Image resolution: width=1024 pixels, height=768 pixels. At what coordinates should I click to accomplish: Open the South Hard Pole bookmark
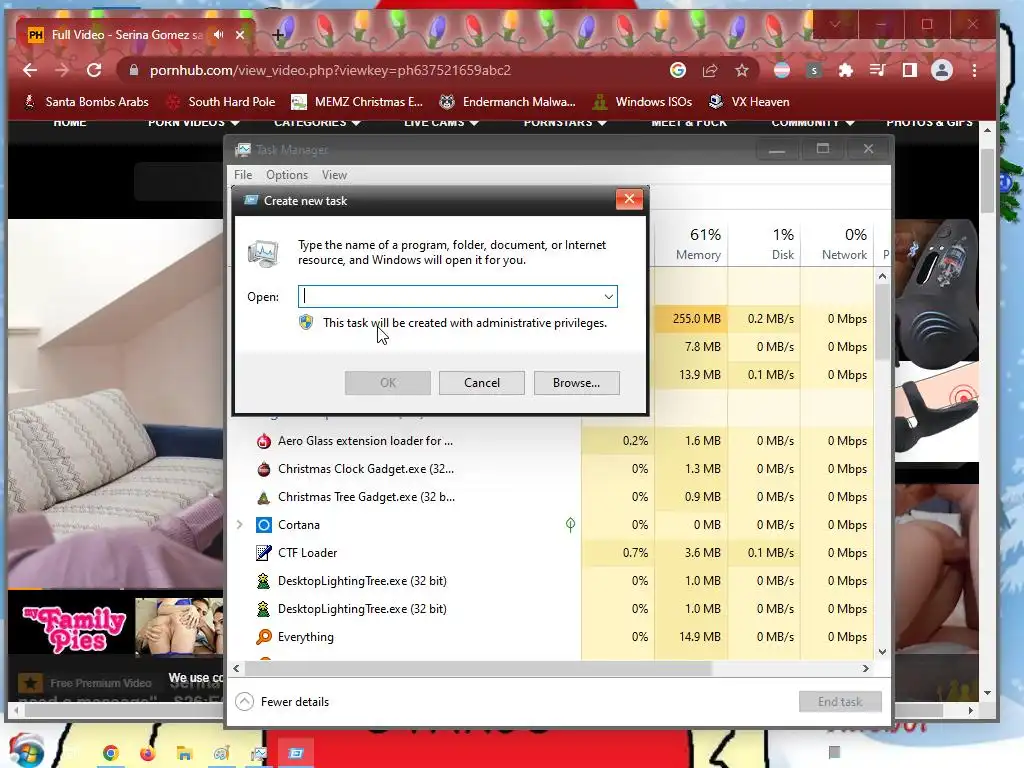pyautogui.click(x=221, y=102)
